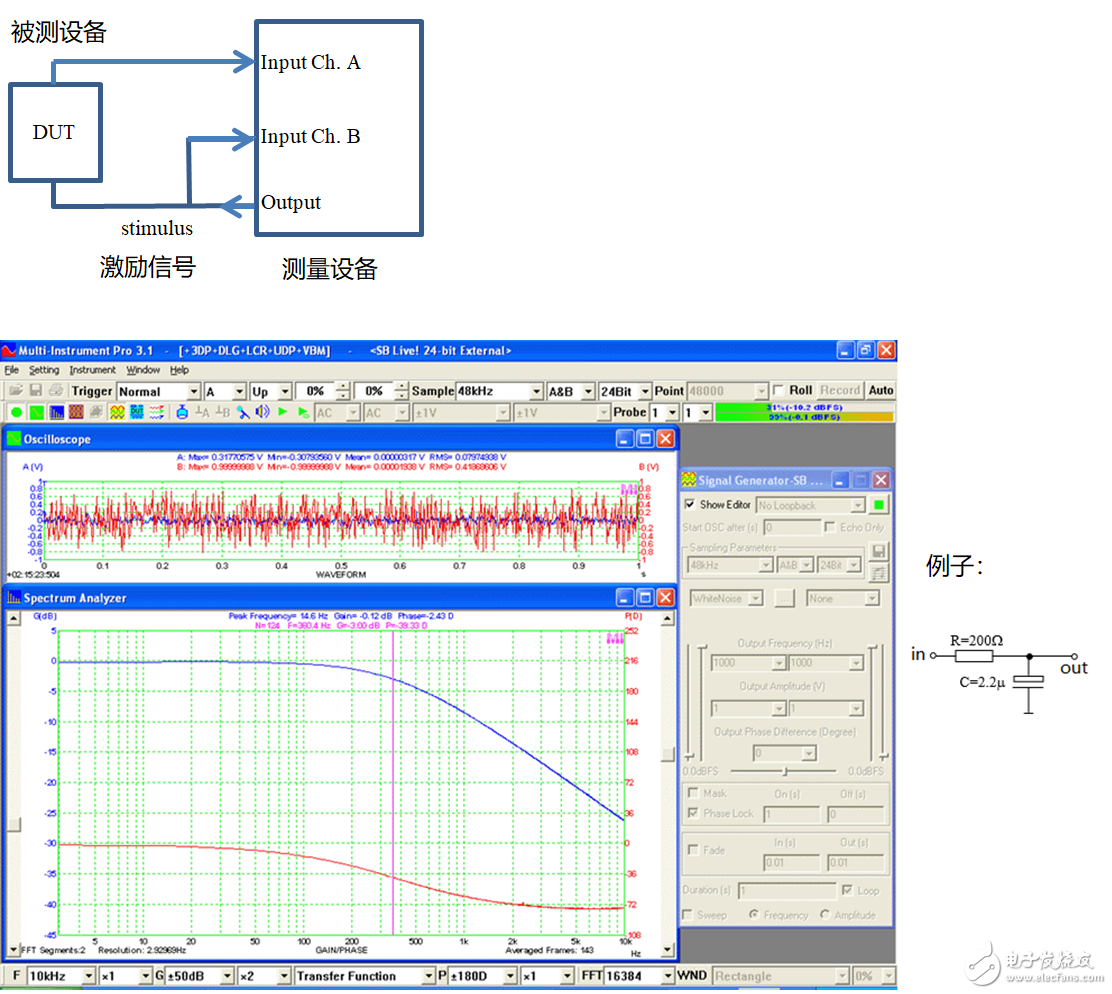The height and width of the screenshot is (994, 1112).
Task: Click the Spectrum Analyzer window title icon
Action: 14,598
